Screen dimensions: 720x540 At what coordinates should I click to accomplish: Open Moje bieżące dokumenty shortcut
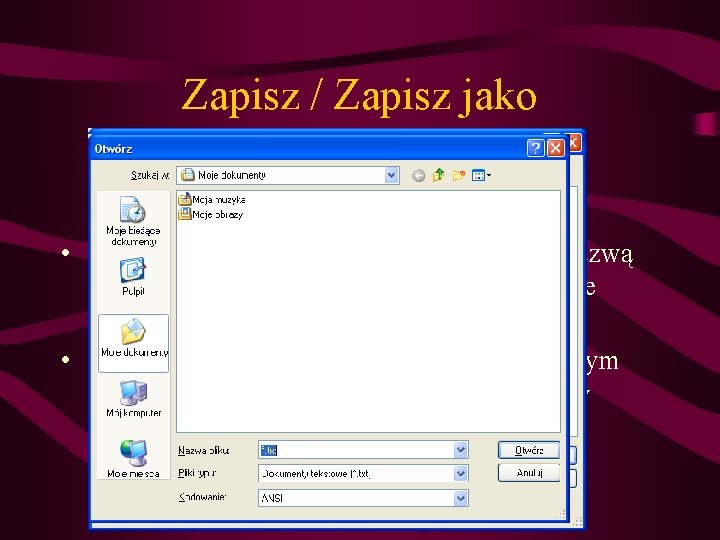click(133, 221)
